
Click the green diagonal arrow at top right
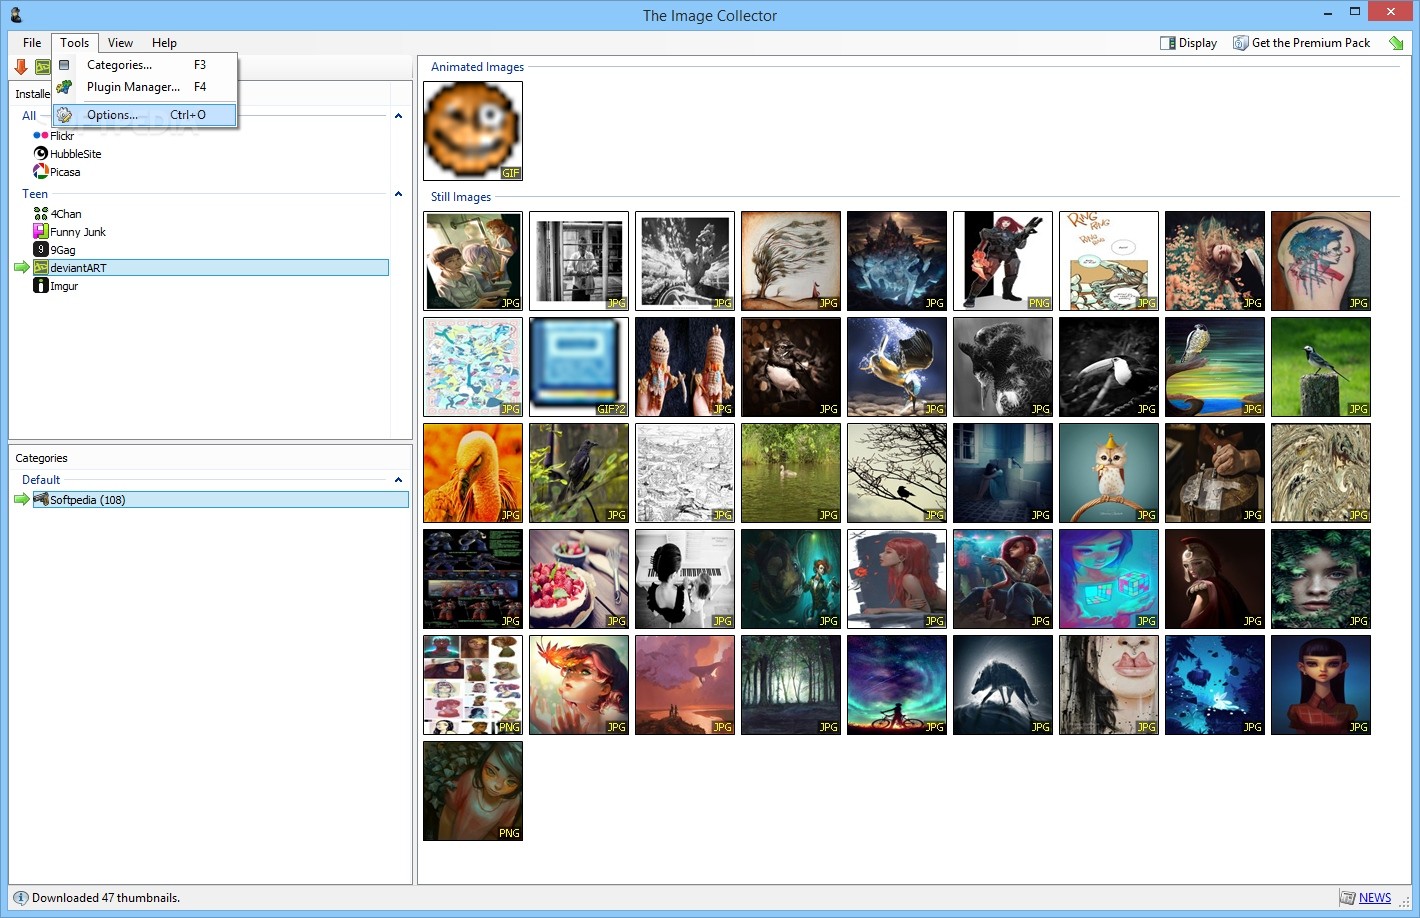[x=1396, y=43]
